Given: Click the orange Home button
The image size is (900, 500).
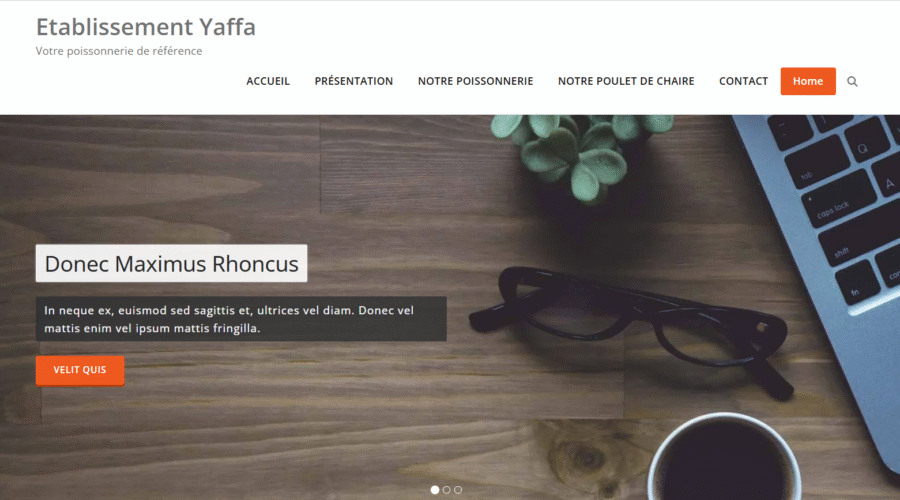Looking at the screenshot, I should (x=808, y=81).
